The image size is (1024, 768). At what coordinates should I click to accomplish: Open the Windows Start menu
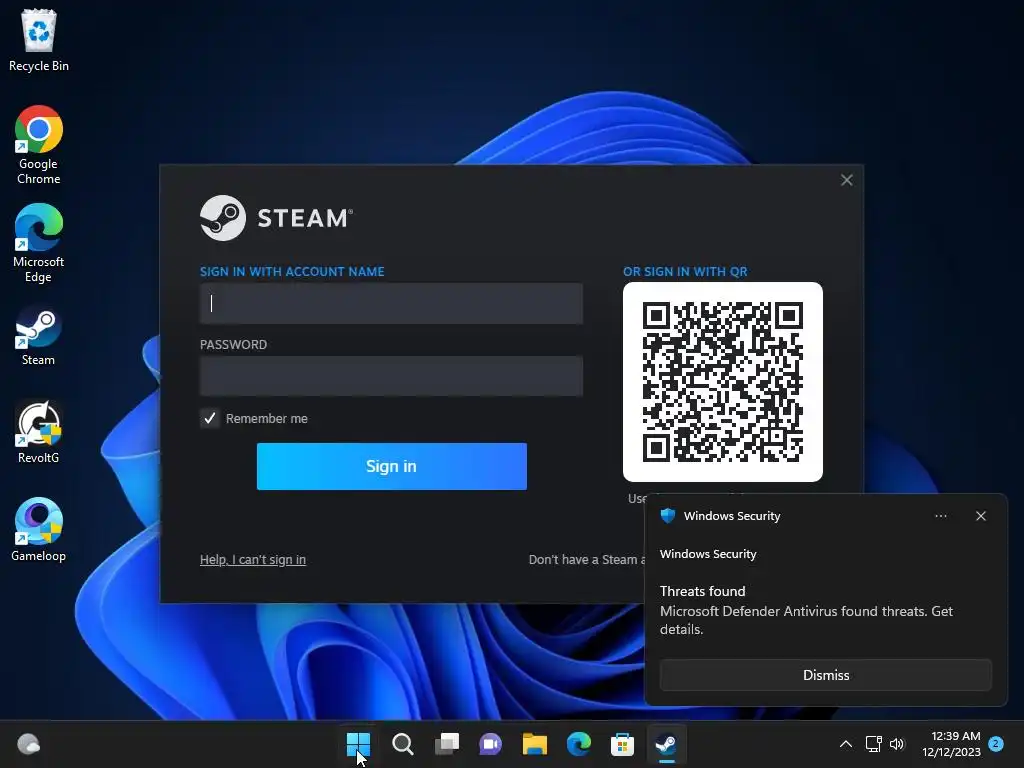point(359,744)
